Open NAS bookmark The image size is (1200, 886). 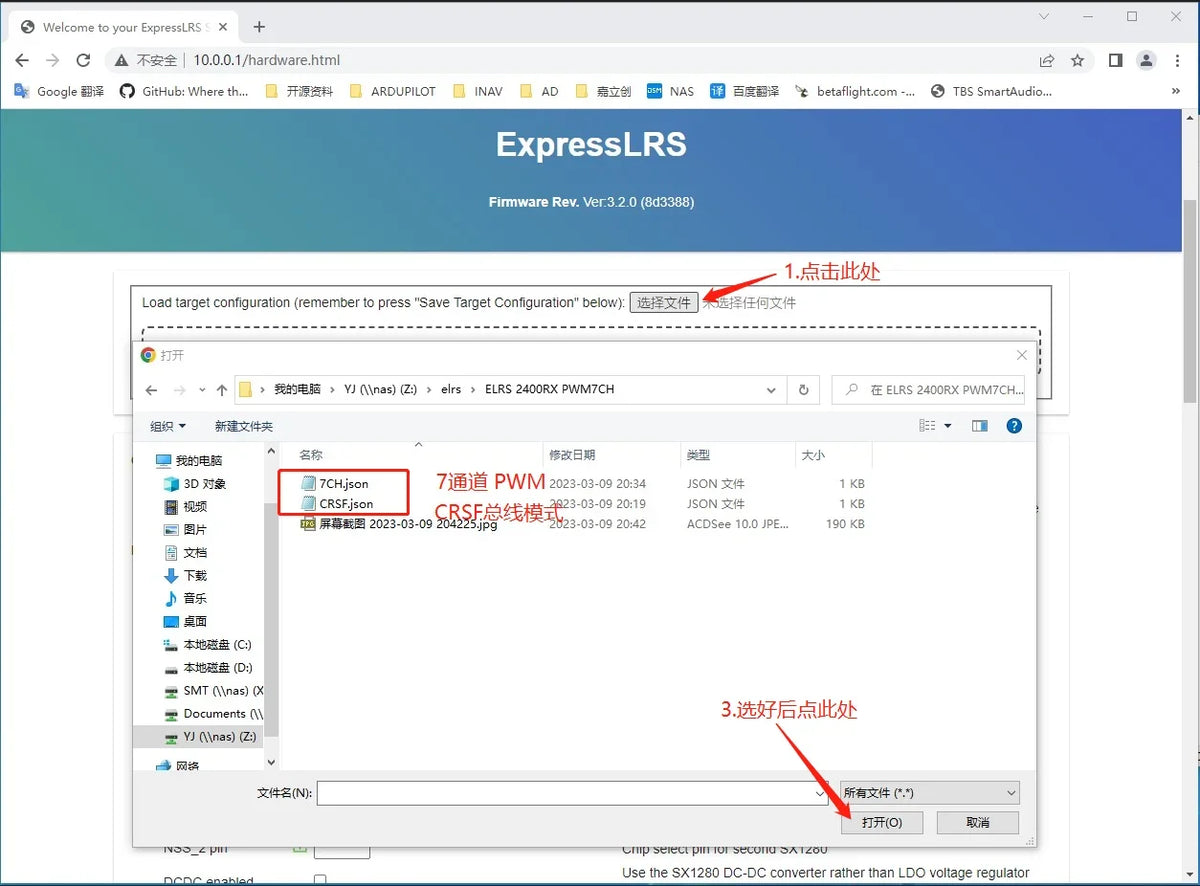coord(670,91)
